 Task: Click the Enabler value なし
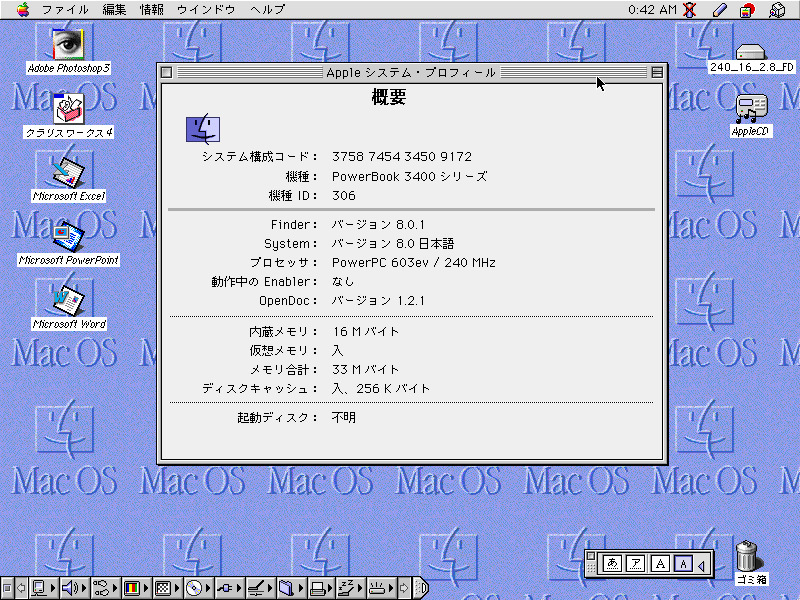[342, 282]
